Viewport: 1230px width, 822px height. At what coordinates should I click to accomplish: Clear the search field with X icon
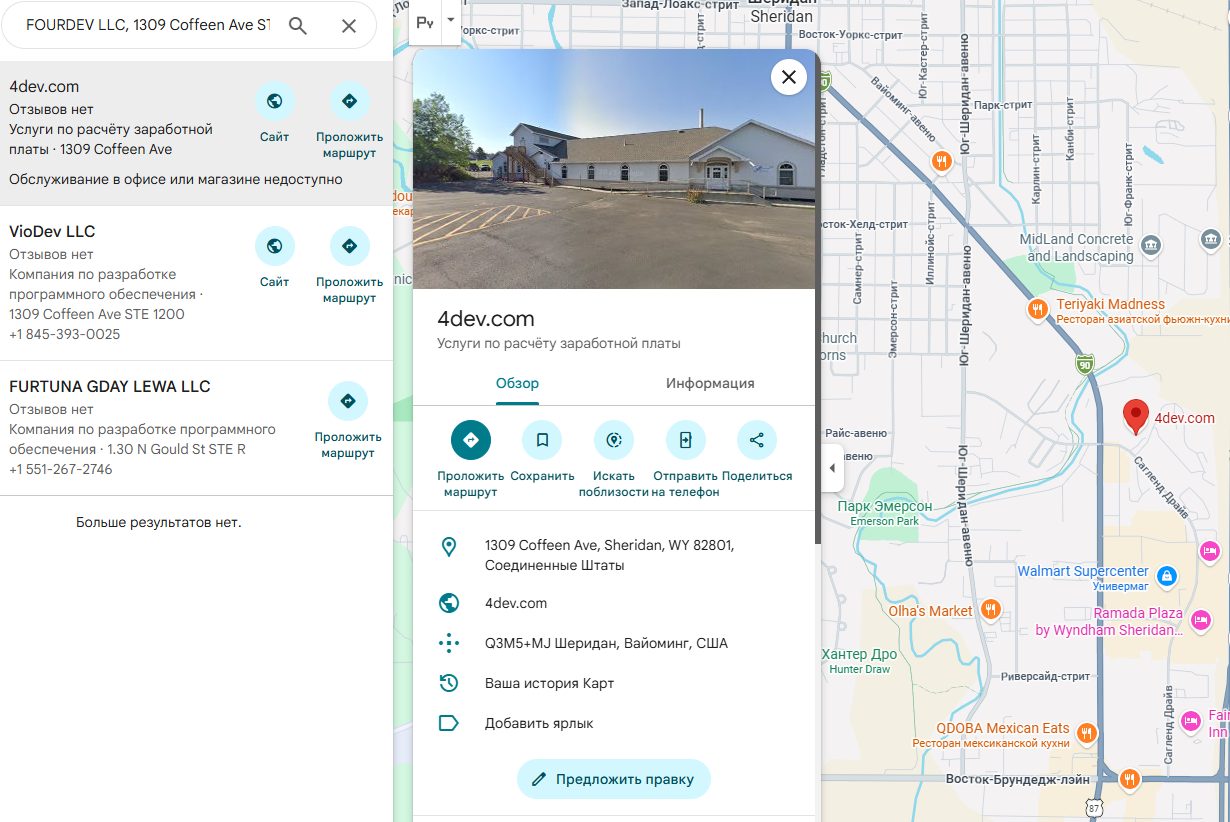(x=349, y=26)
